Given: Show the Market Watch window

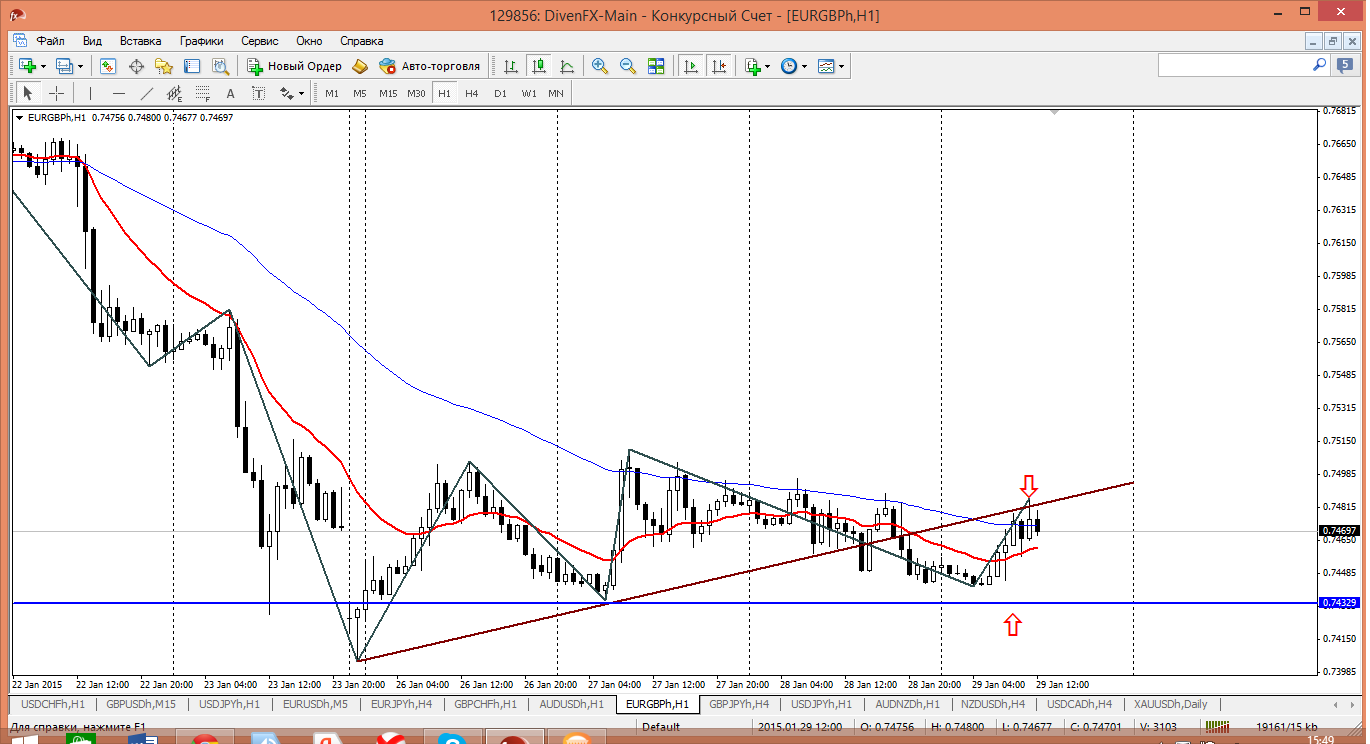Looking at the screenshot, I should tap(108, 66).
